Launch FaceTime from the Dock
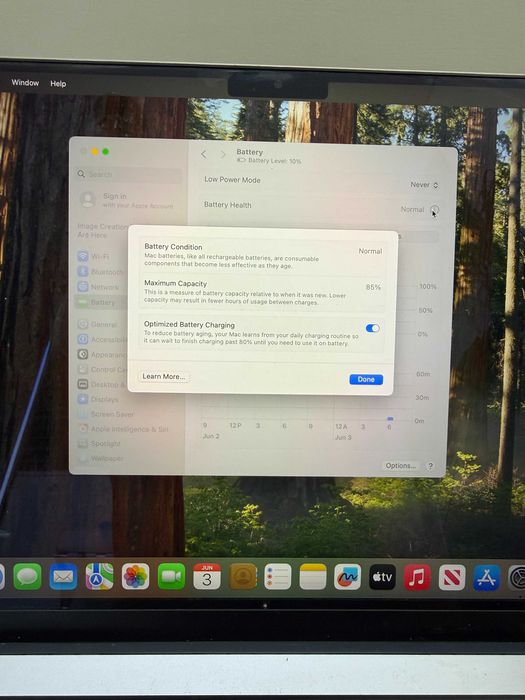The image size is (525, 700). point(171,576)
